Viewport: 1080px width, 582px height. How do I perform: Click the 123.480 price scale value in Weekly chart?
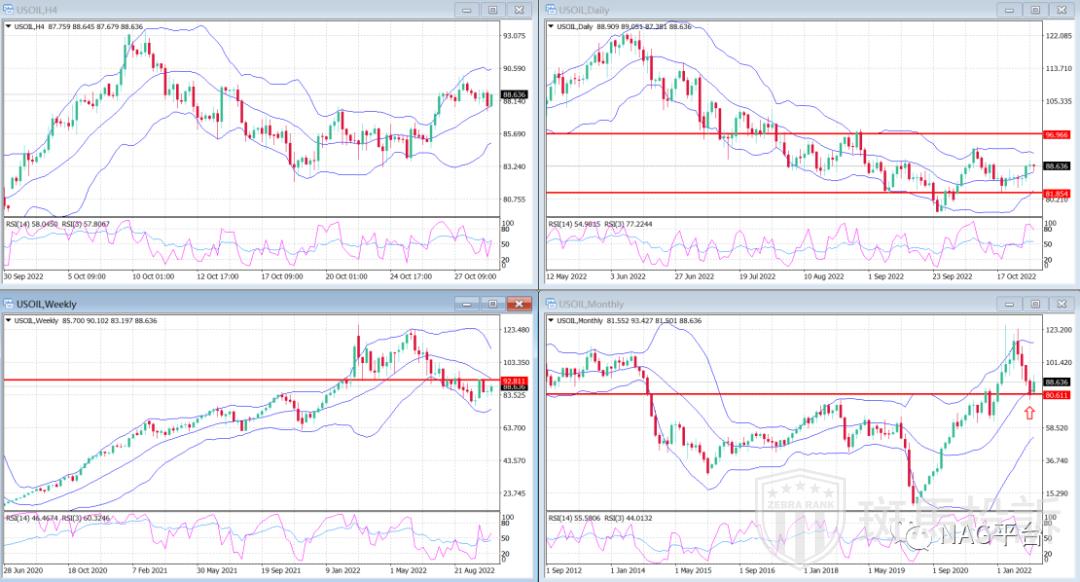point(516,330)
